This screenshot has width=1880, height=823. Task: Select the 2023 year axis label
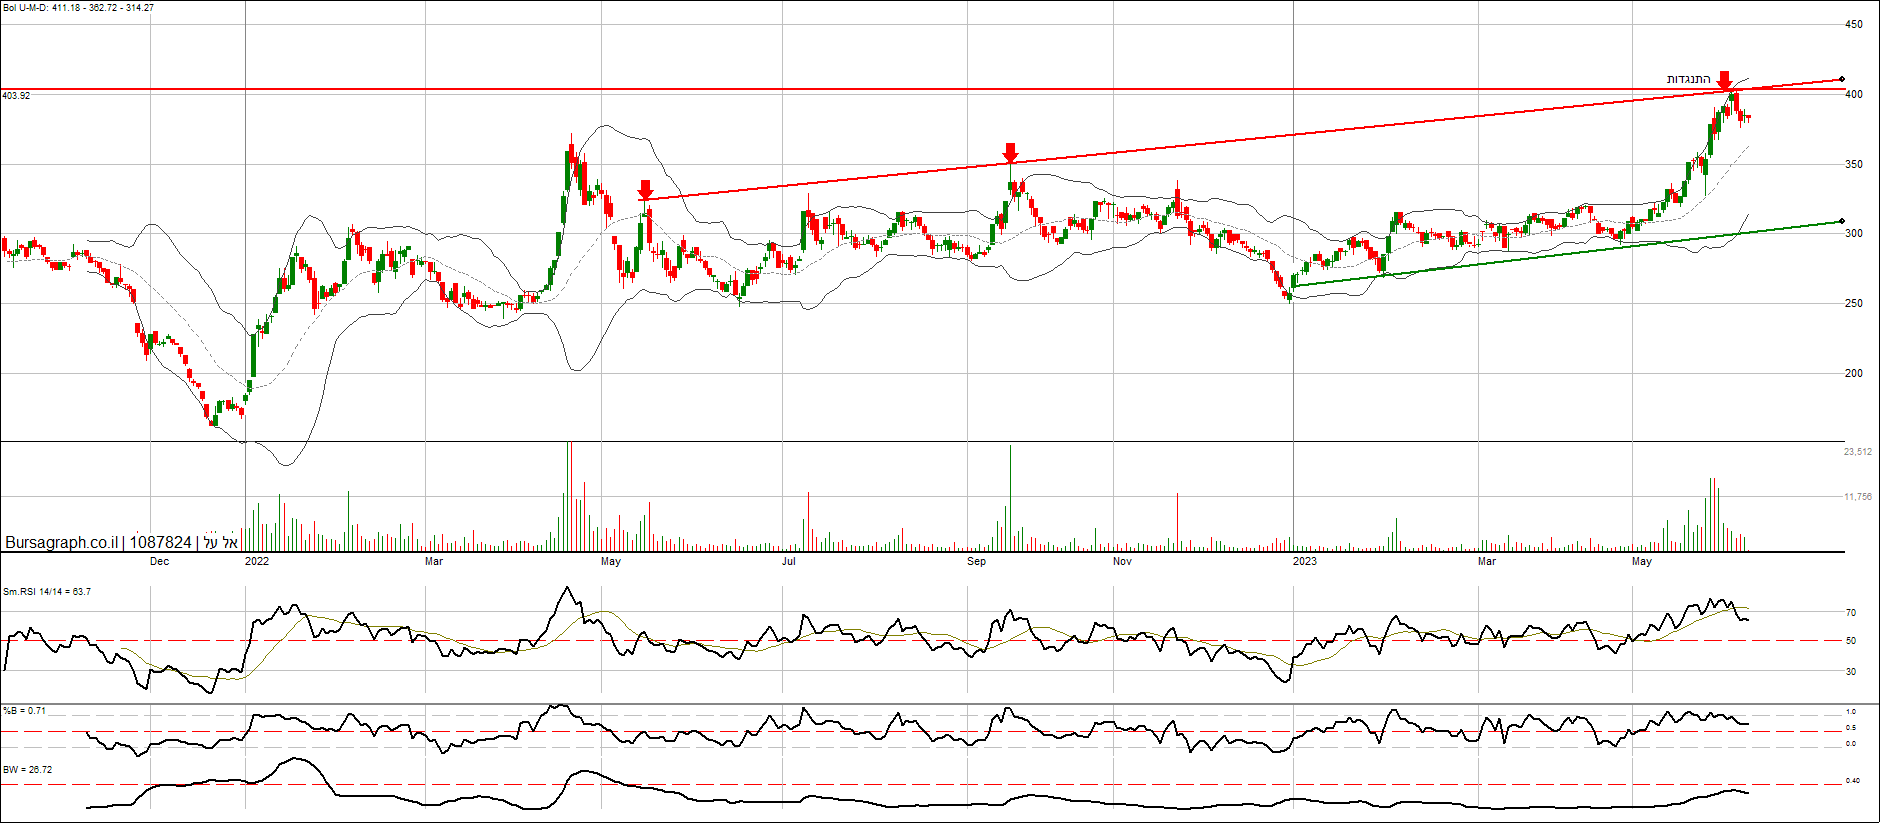pos(1305,562)
